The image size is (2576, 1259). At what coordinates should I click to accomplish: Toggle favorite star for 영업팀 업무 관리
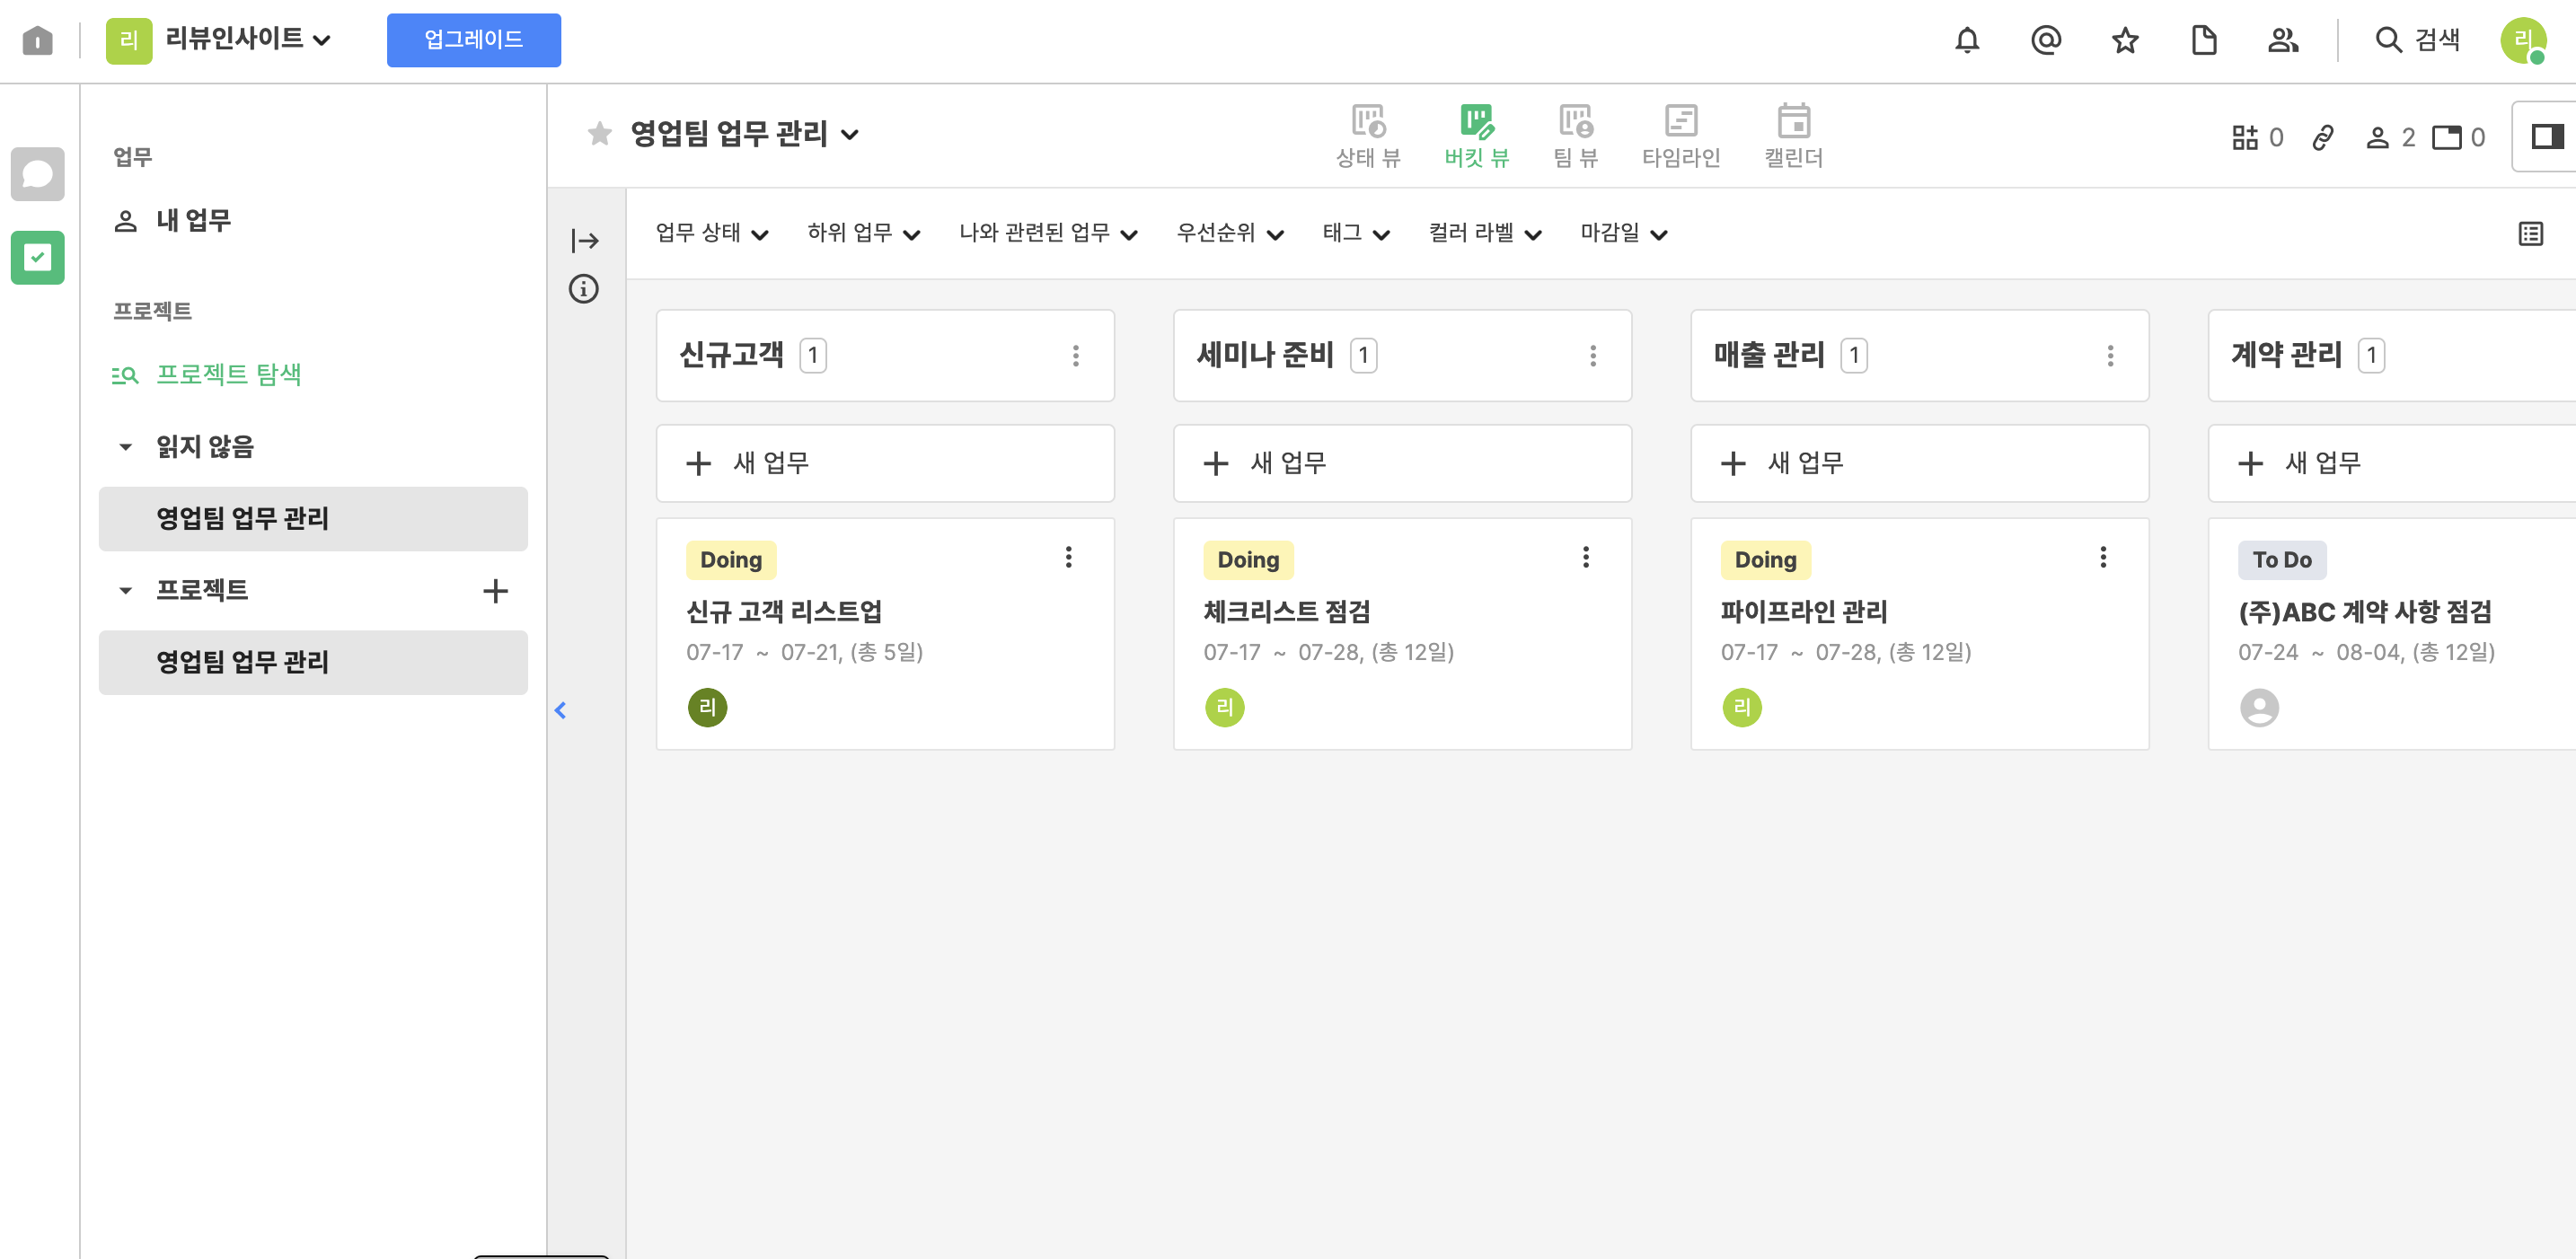pos(599,133)
